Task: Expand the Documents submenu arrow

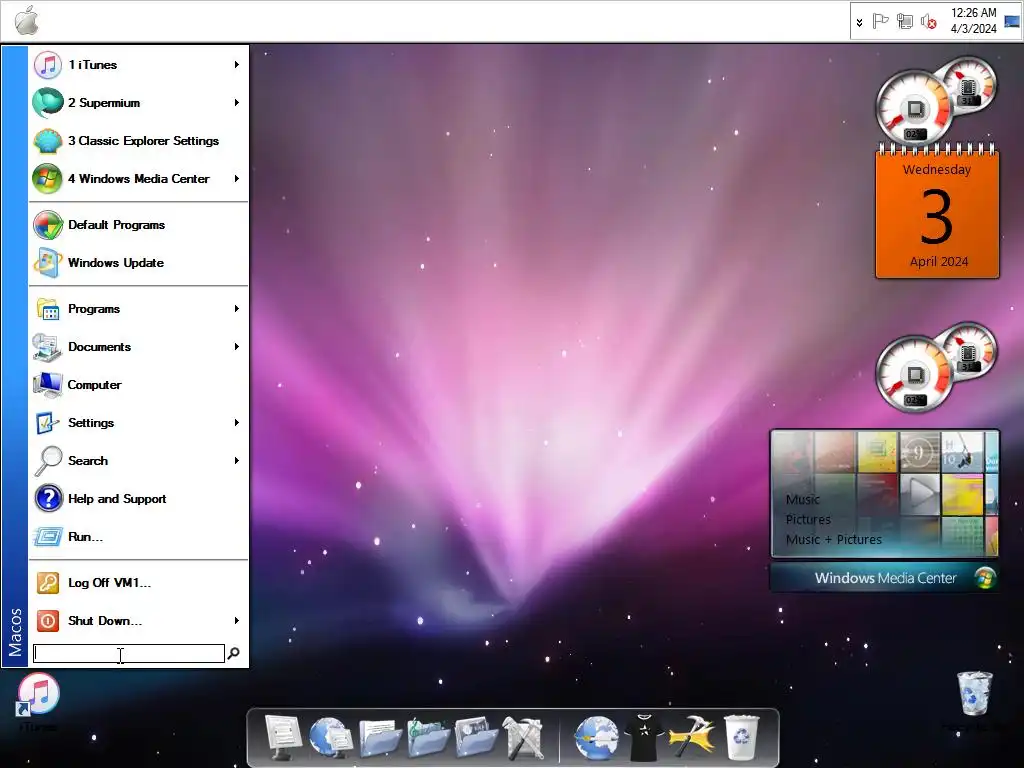Action: pos(236,346)
